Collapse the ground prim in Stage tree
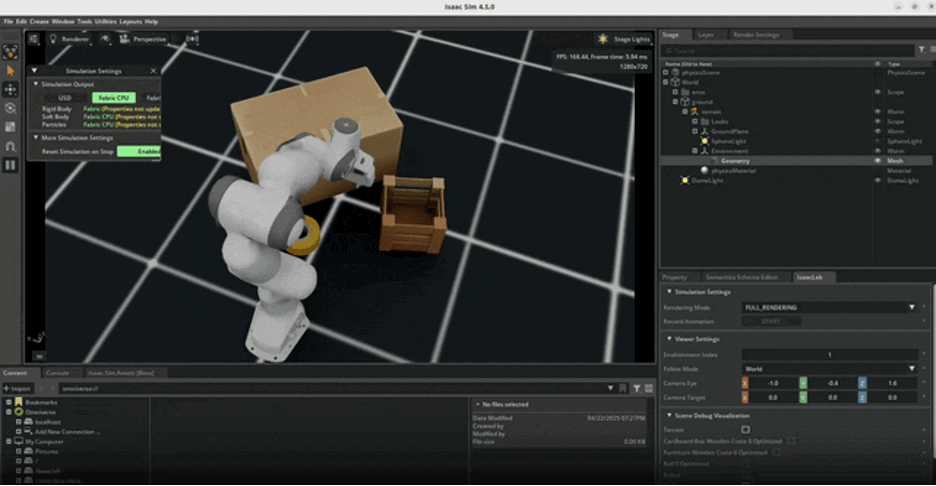 point(676,101)
